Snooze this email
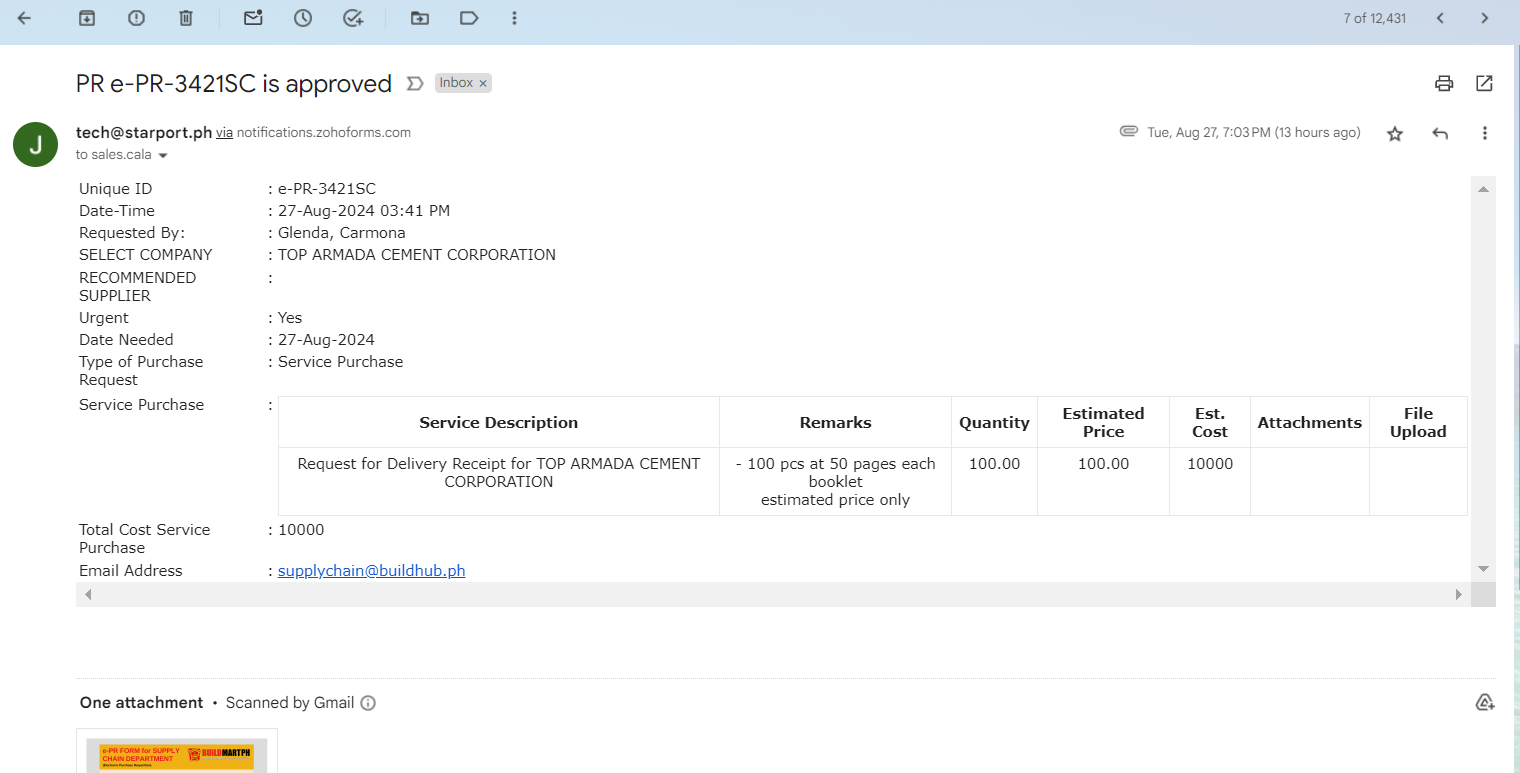Screen dimensions: 1520x773 [x=303, y=18]
